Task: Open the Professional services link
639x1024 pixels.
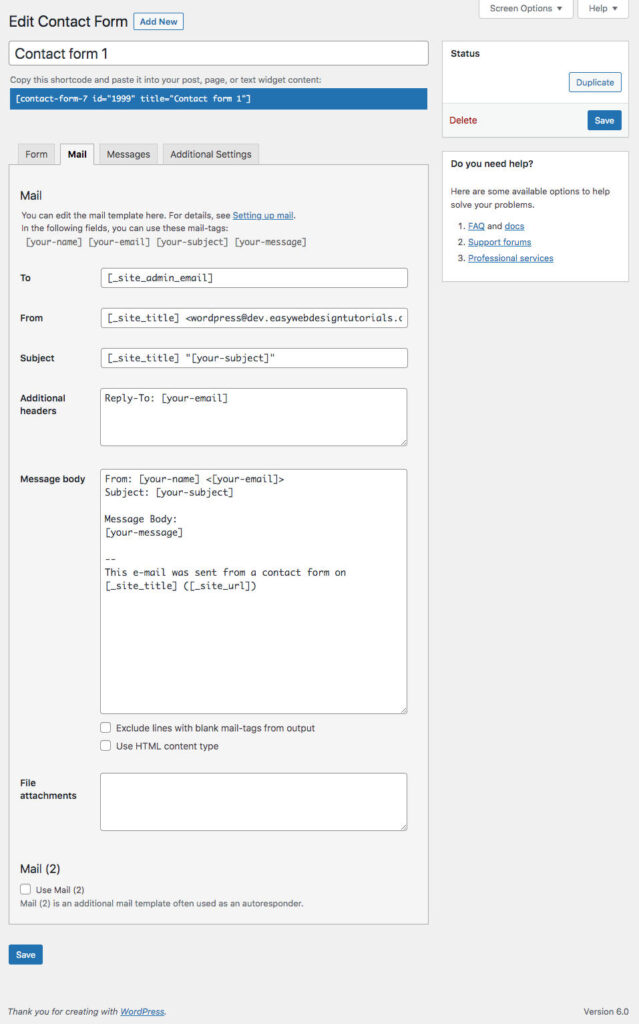Action: point(510,258)
